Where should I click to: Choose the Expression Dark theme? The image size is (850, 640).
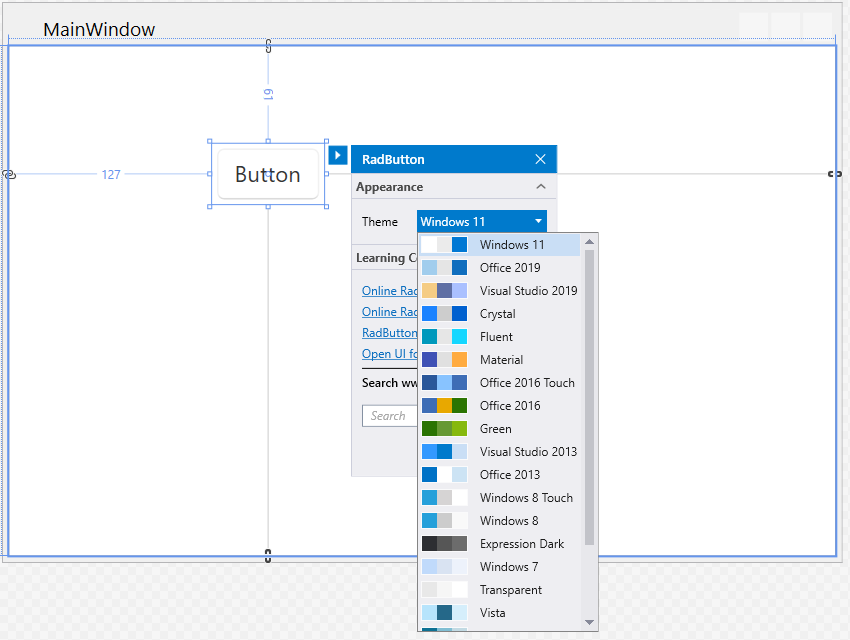pyautogui.click(x=500, y=544)
